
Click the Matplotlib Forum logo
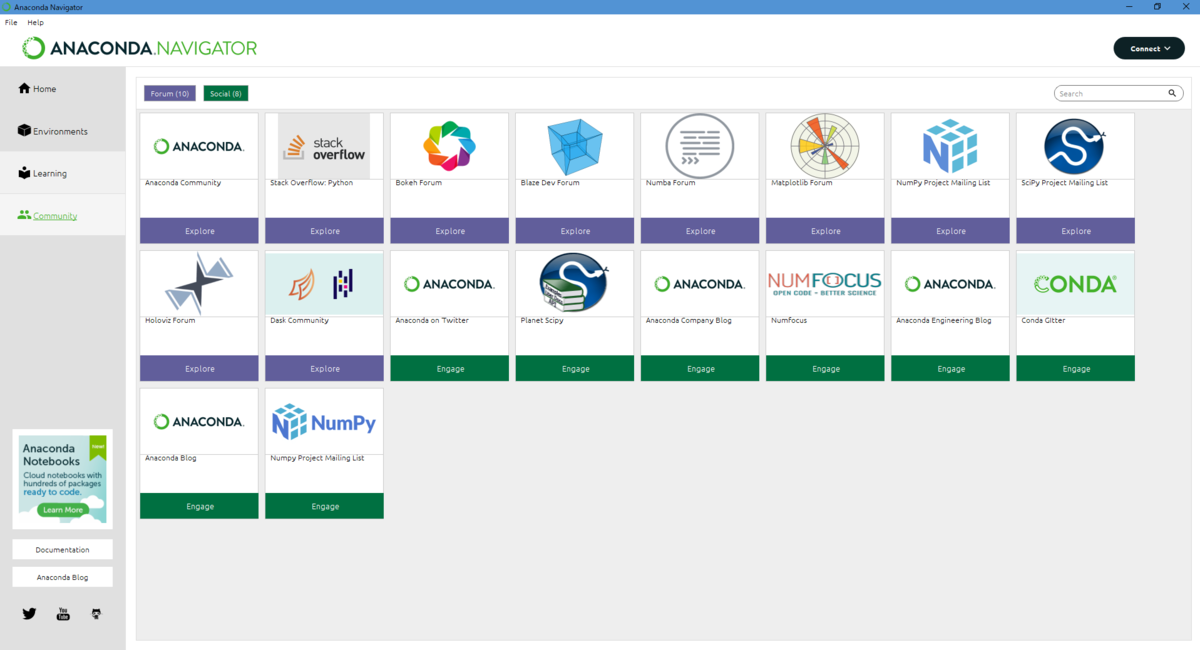pos(825,146)
